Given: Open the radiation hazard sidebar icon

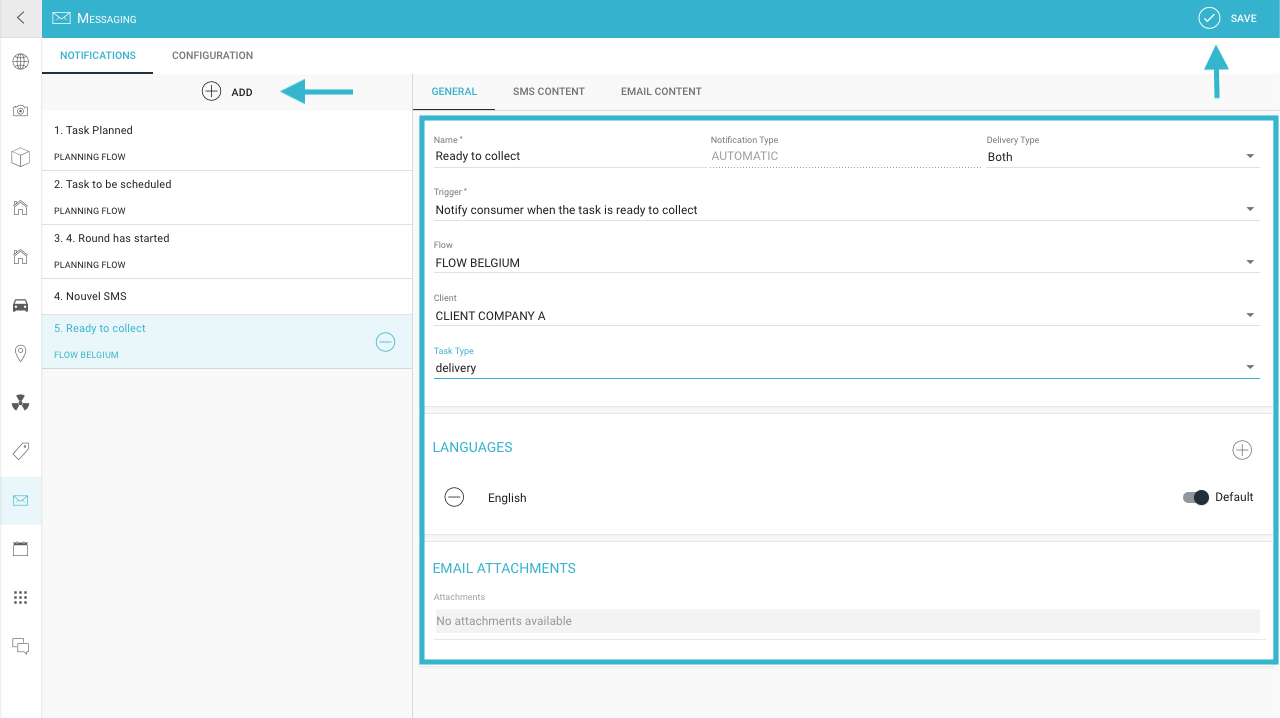Looking at the screenshot, I should tap(20, 402).
